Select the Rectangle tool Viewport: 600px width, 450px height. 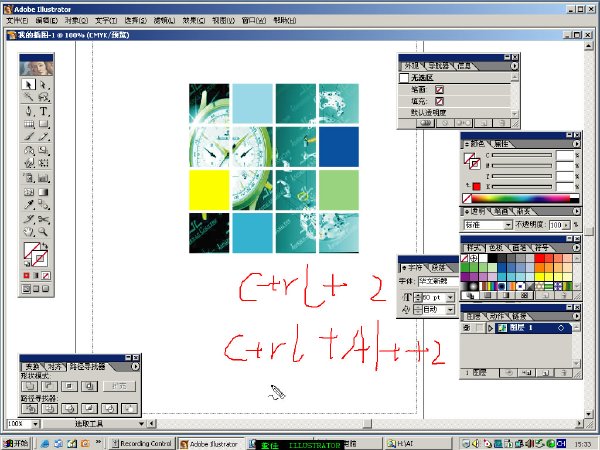44,124
